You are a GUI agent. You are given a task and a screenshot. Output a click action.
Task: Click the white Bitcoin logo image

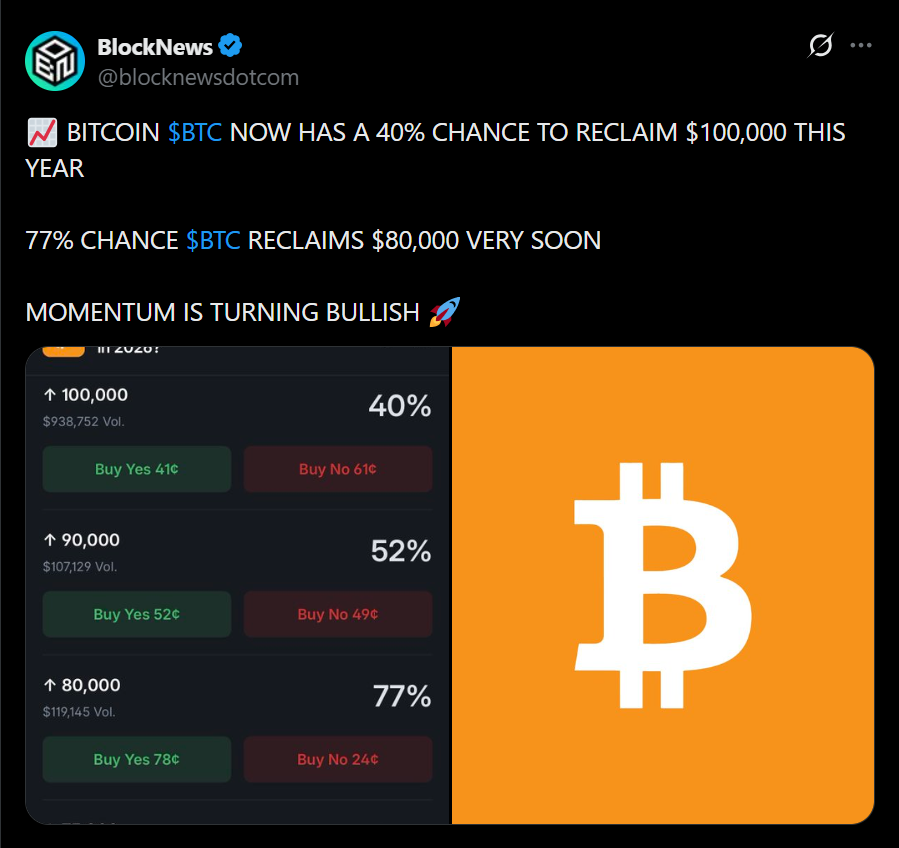pyautogui.click(x=662, y=585)
